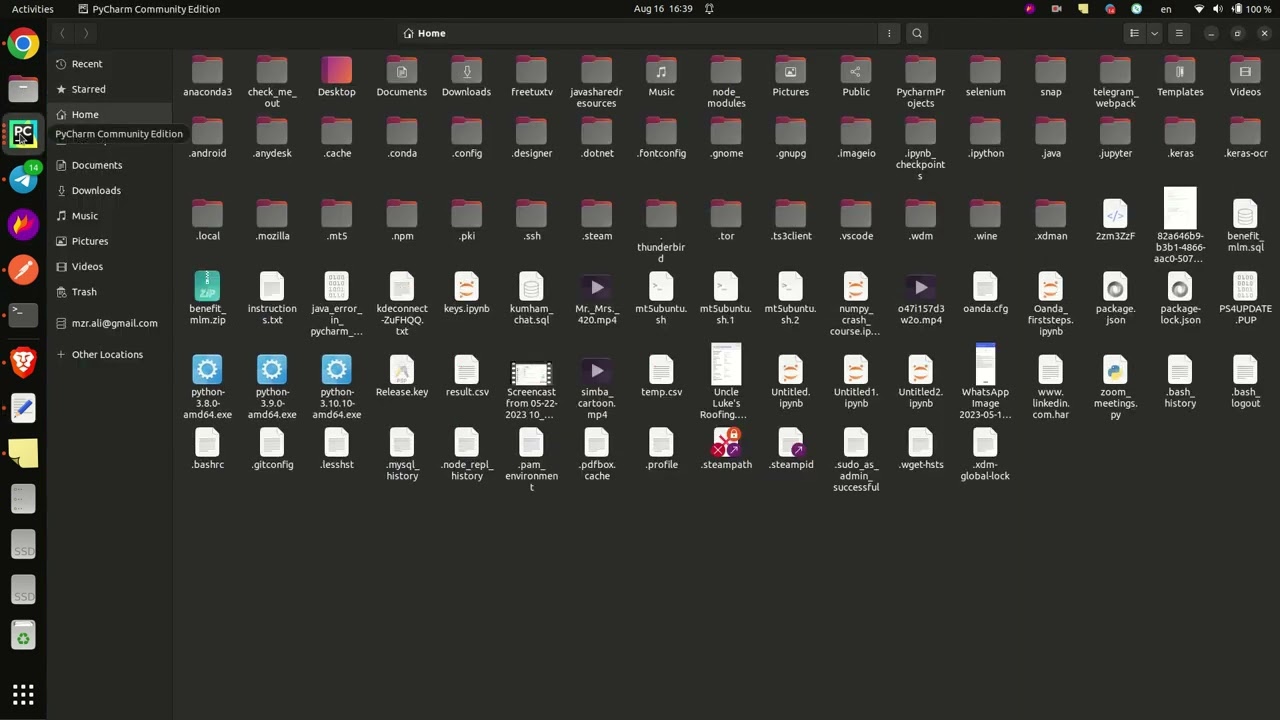Viewport: 1280px width, 720px height.
Task: Select the file named .gitconfig
Action: click(x=272, y=449)
